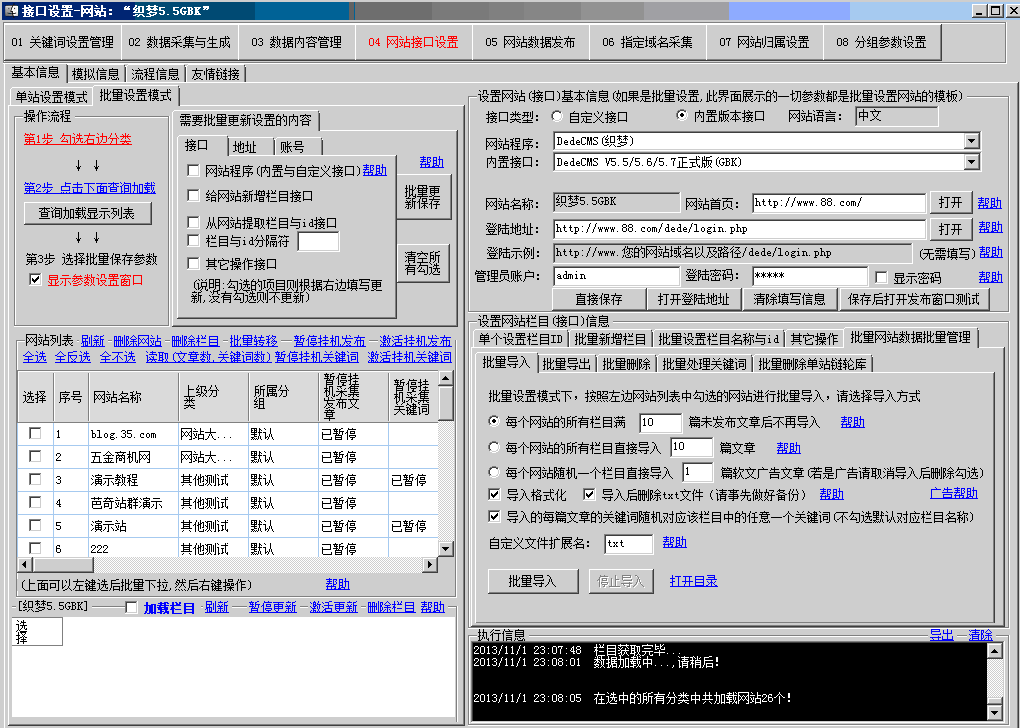Enable 给网站新增栏目接口 checkbox
Viewport: 1020px width, 728px height.
[193, 195]
